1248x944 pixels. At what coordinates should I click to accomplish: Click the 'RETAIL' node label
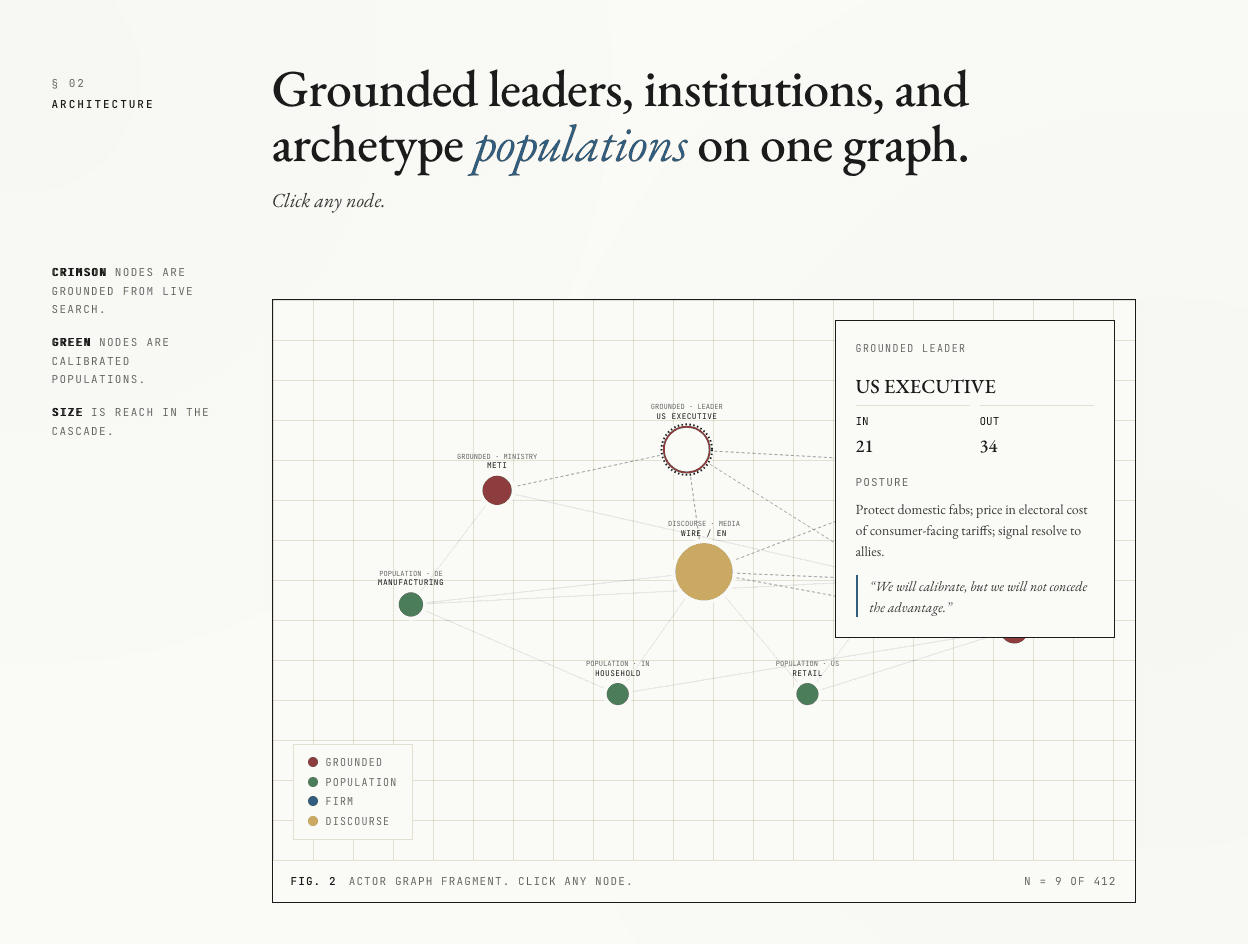point(807,673)
